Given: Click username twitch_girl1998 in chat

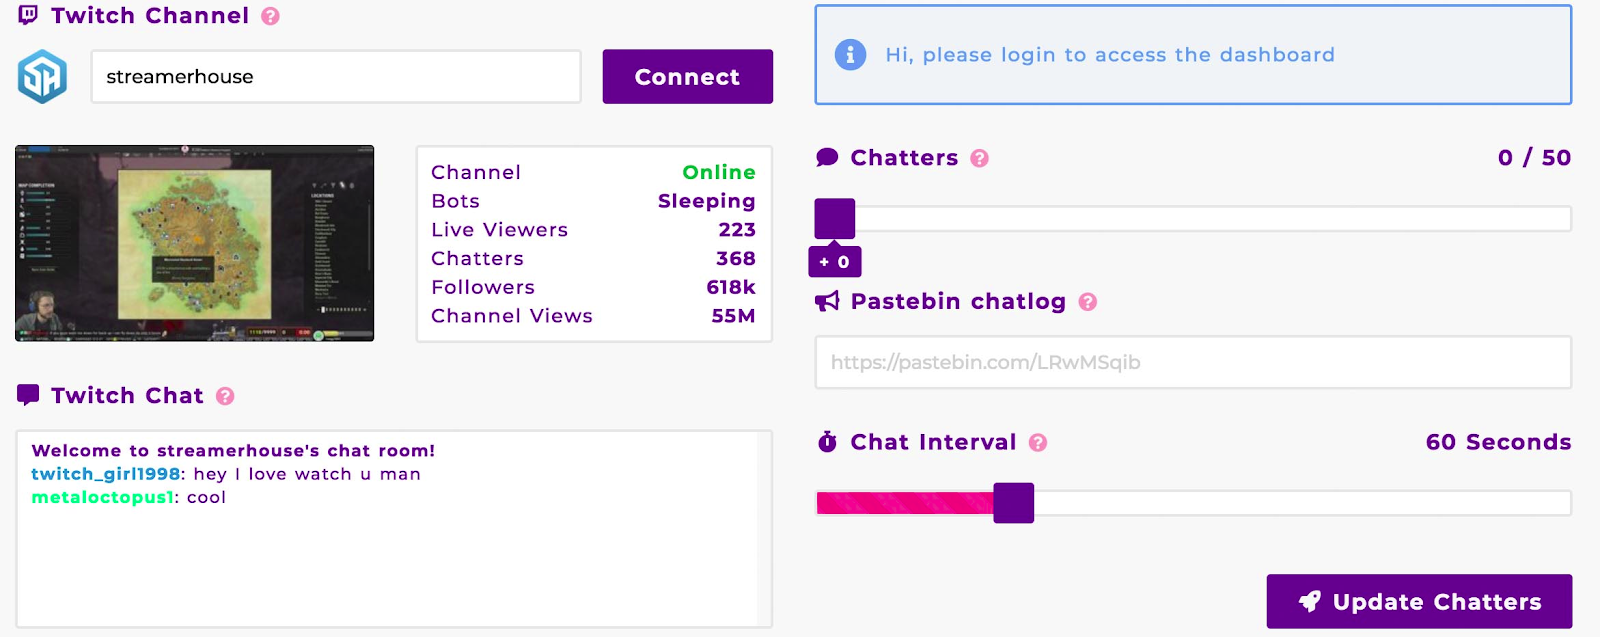Looking at the screenshot, I should coord(106,474).
